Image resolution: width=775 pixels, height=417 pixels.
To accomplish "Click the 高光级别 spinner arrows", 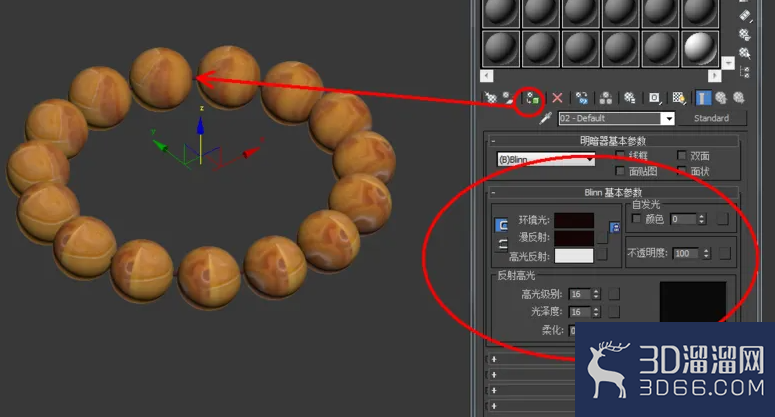I will [x=596, y=294].
